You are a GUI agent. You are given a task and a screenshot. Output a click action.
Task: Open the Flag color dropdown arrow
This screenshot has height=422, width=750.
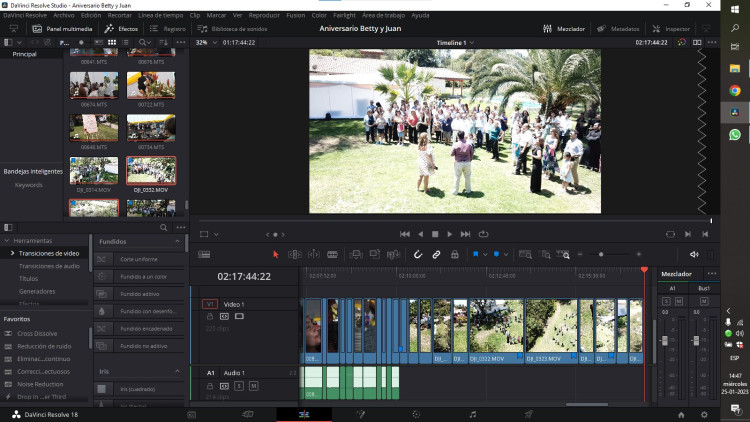[485, 255]
